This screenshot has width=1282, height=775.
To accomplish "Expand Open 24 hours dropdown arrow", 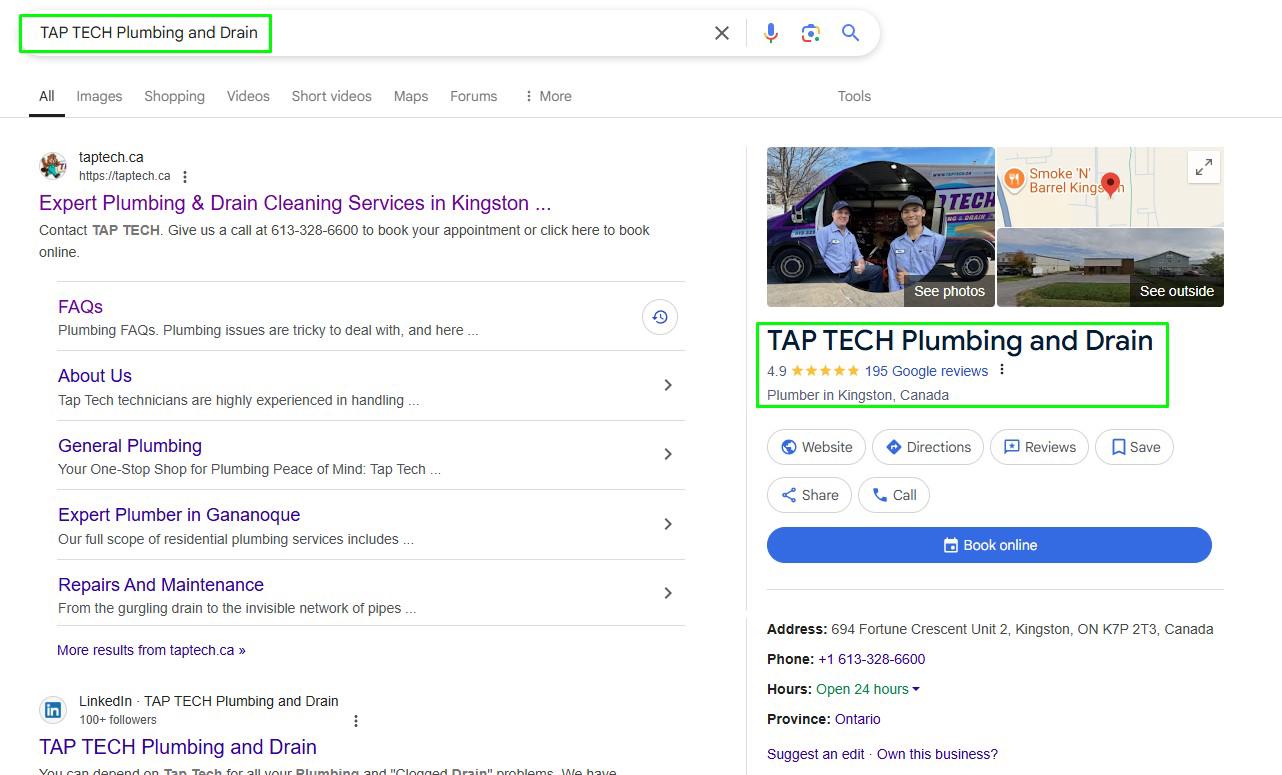I will pyautogui.click(x=916, y=689).
